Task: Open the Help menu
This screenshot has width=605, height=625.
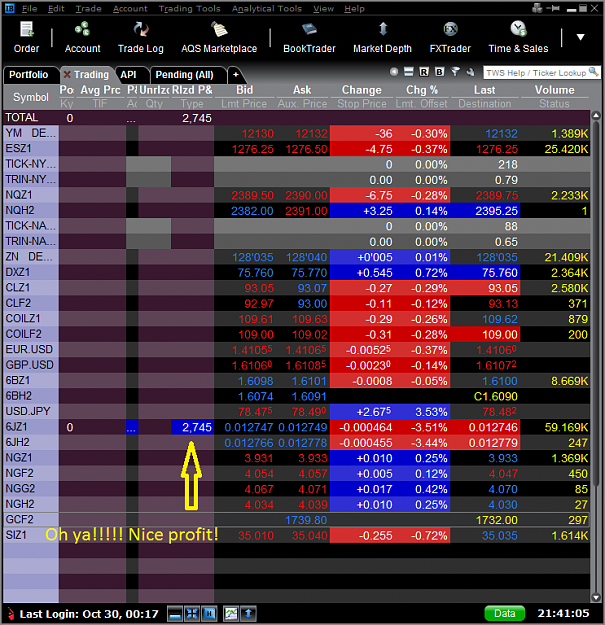Action: [354, 8]
